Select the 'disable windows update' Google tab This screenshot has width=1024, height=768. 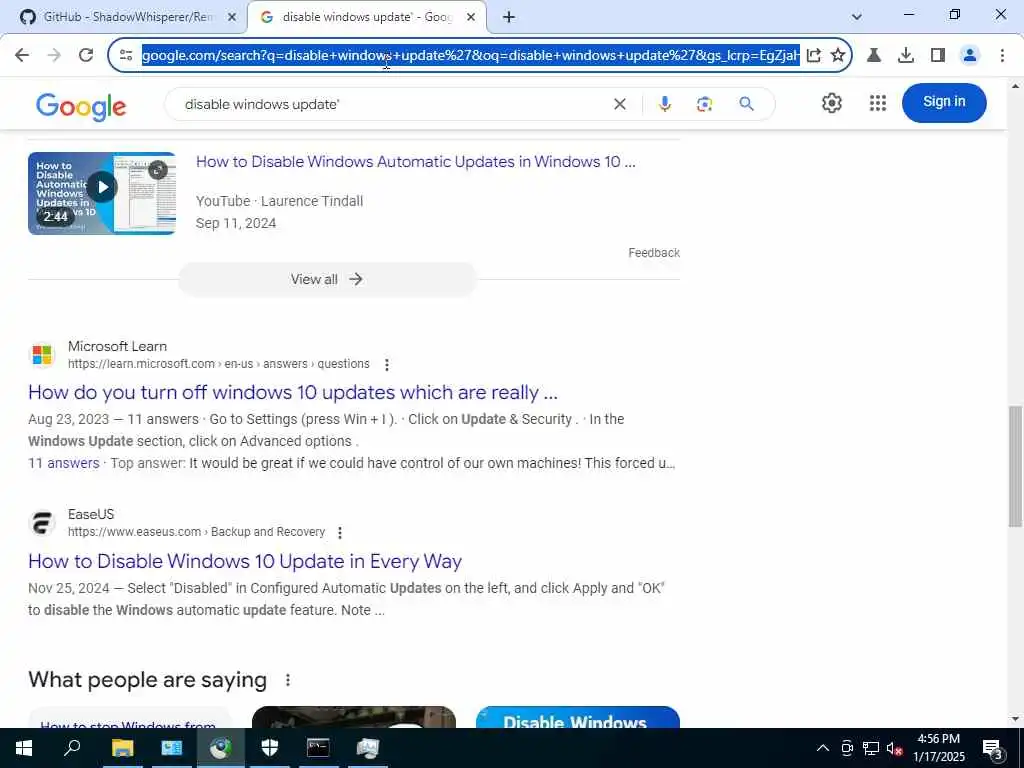(x=366, y=17)
